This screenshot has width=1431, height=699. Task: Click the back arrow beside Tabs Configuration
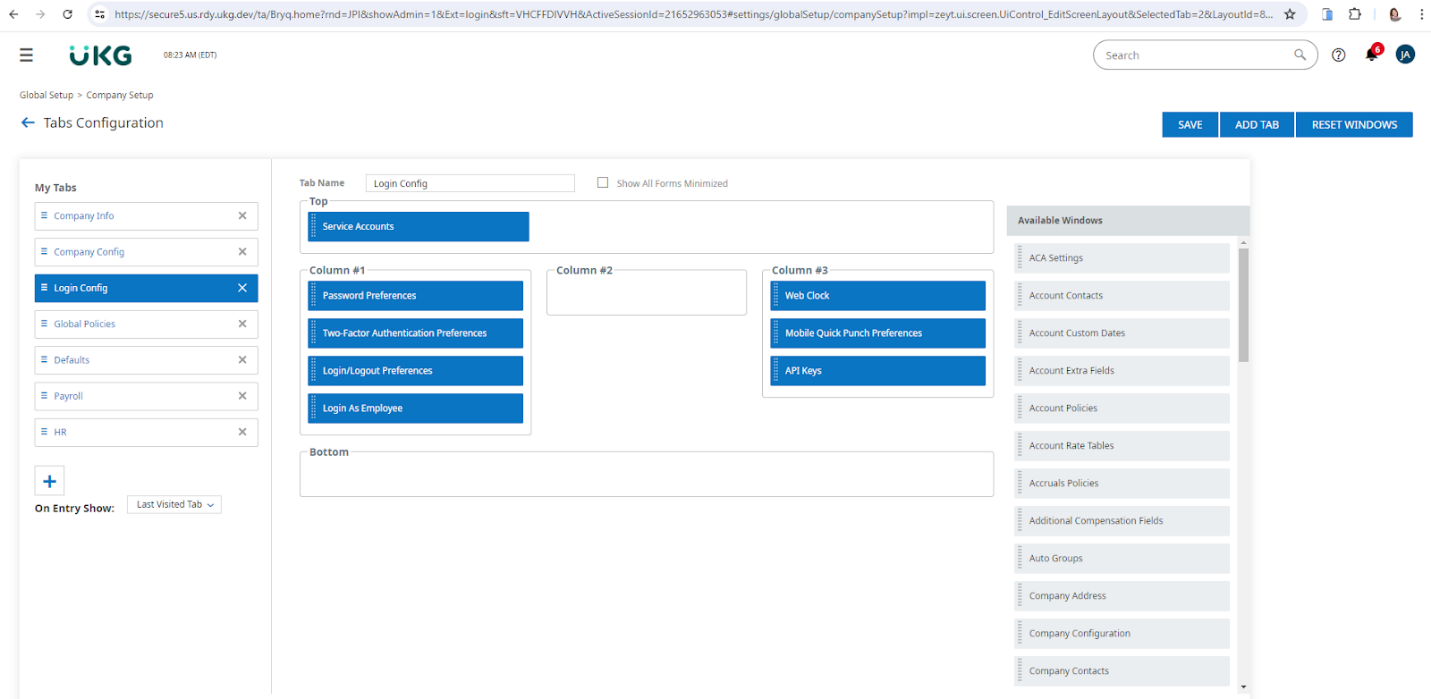point(28,123)
